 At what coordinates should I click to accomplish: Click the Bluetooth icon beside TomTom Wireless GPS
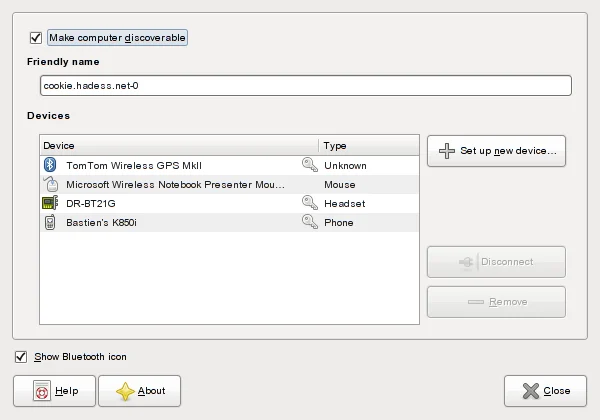point(50,165)
